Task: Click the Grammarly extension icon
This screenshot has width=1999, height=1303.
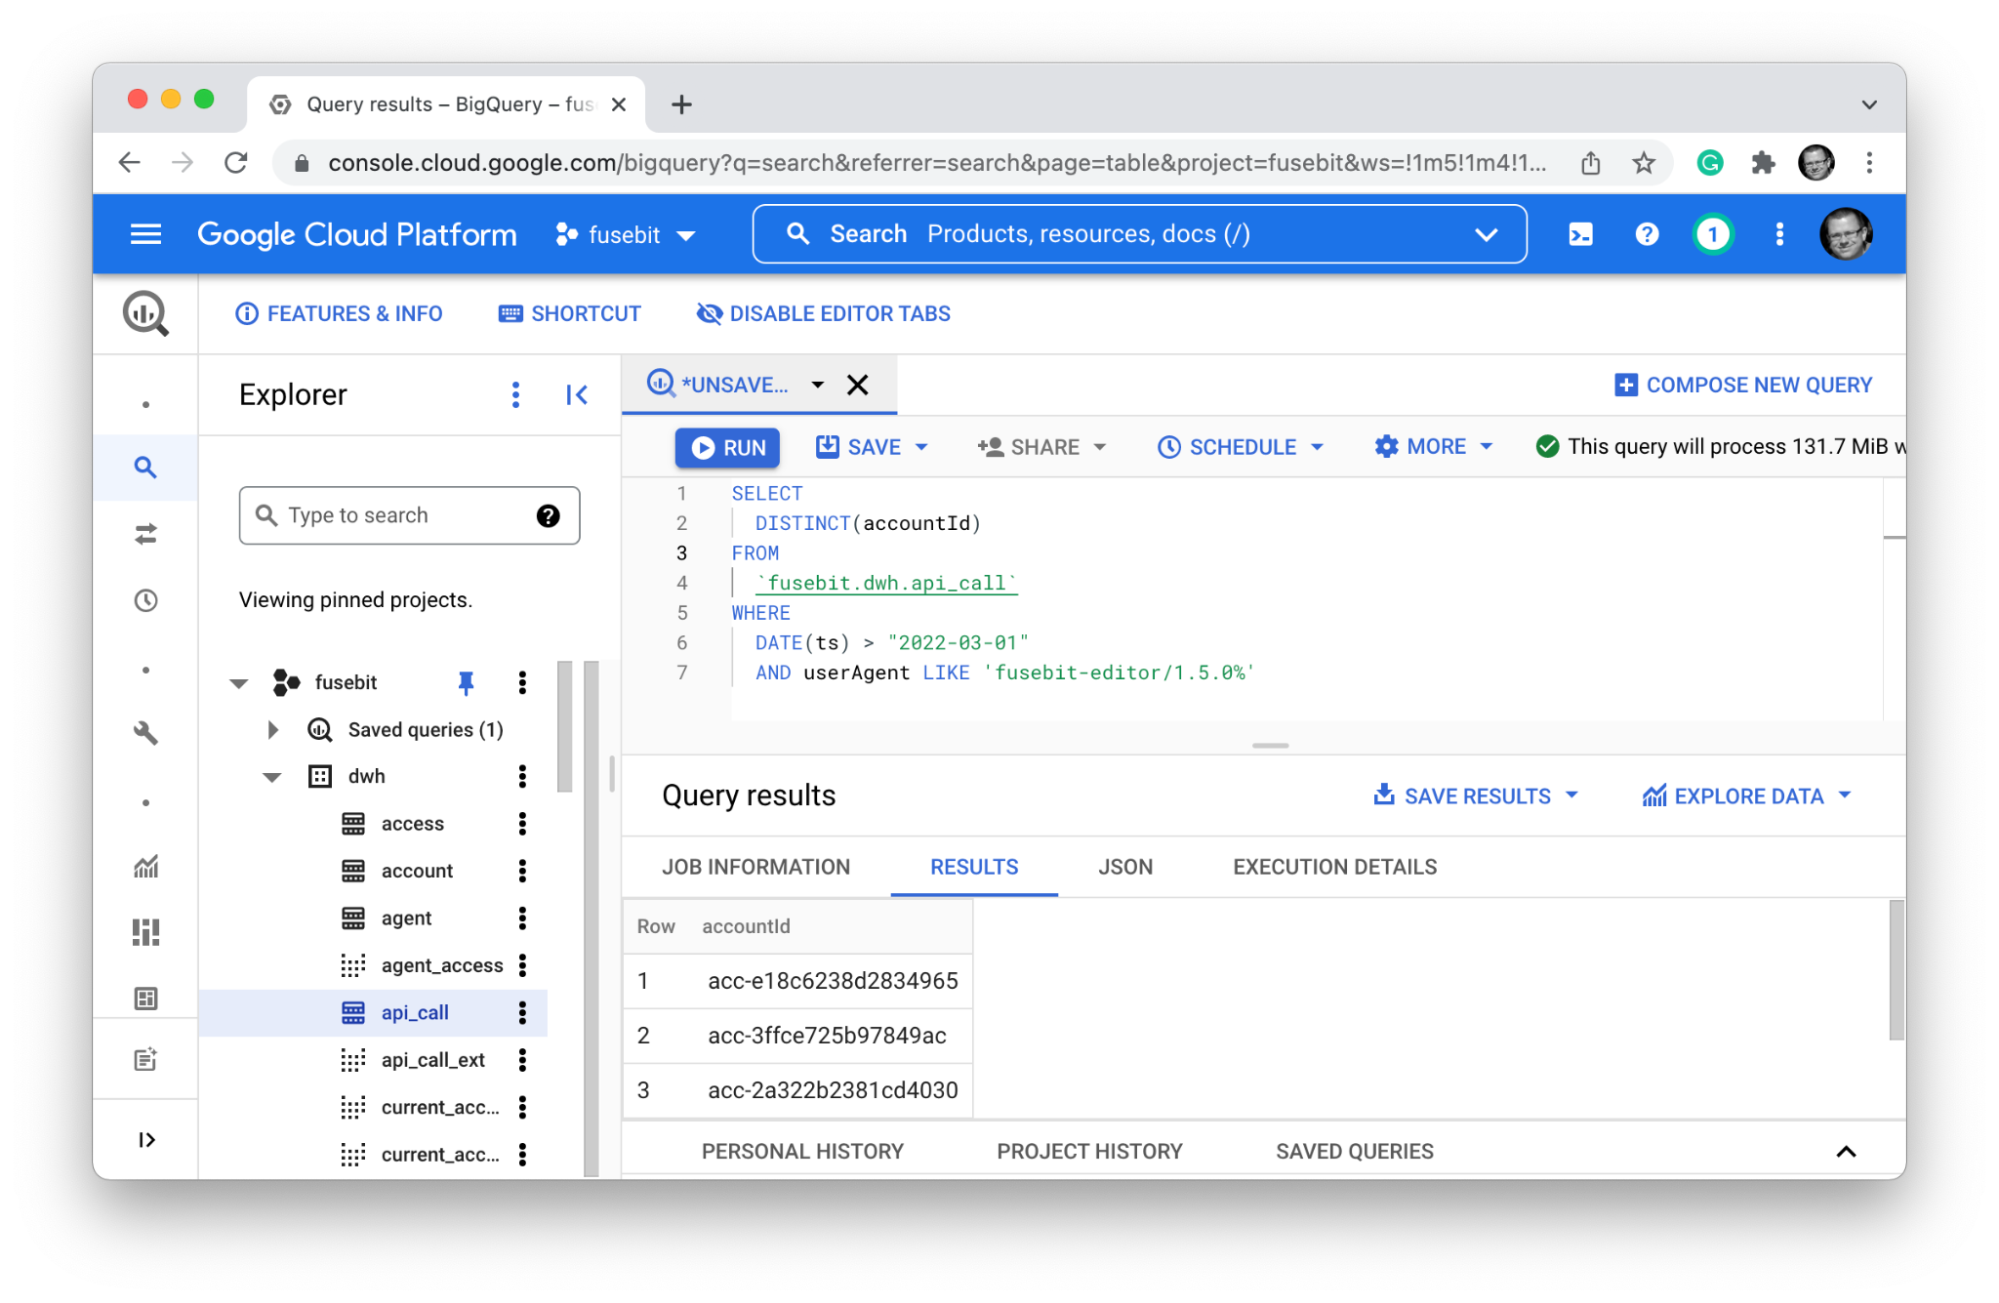Action: [x=1710, y=162]
